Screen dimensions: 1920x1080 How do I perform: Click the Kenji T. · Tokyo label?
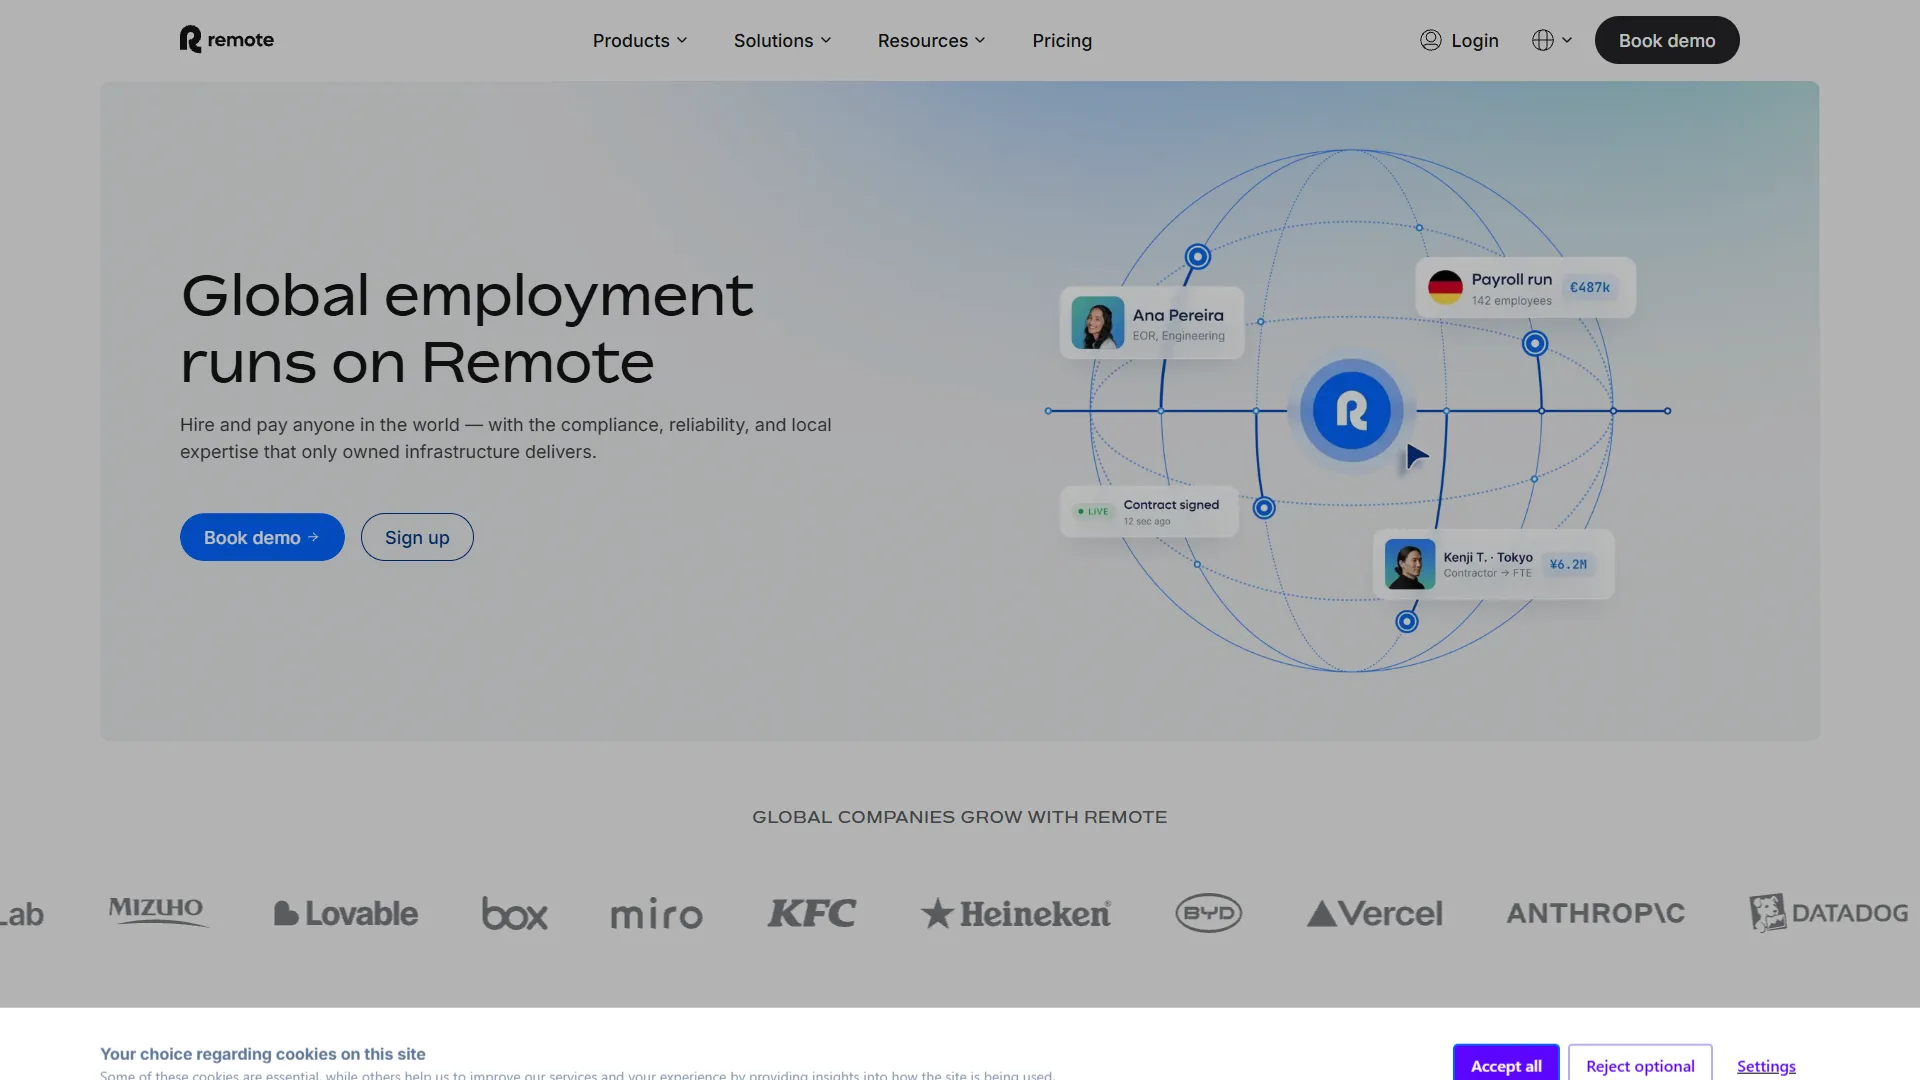pyautogui.click(x=1488, y=557)
